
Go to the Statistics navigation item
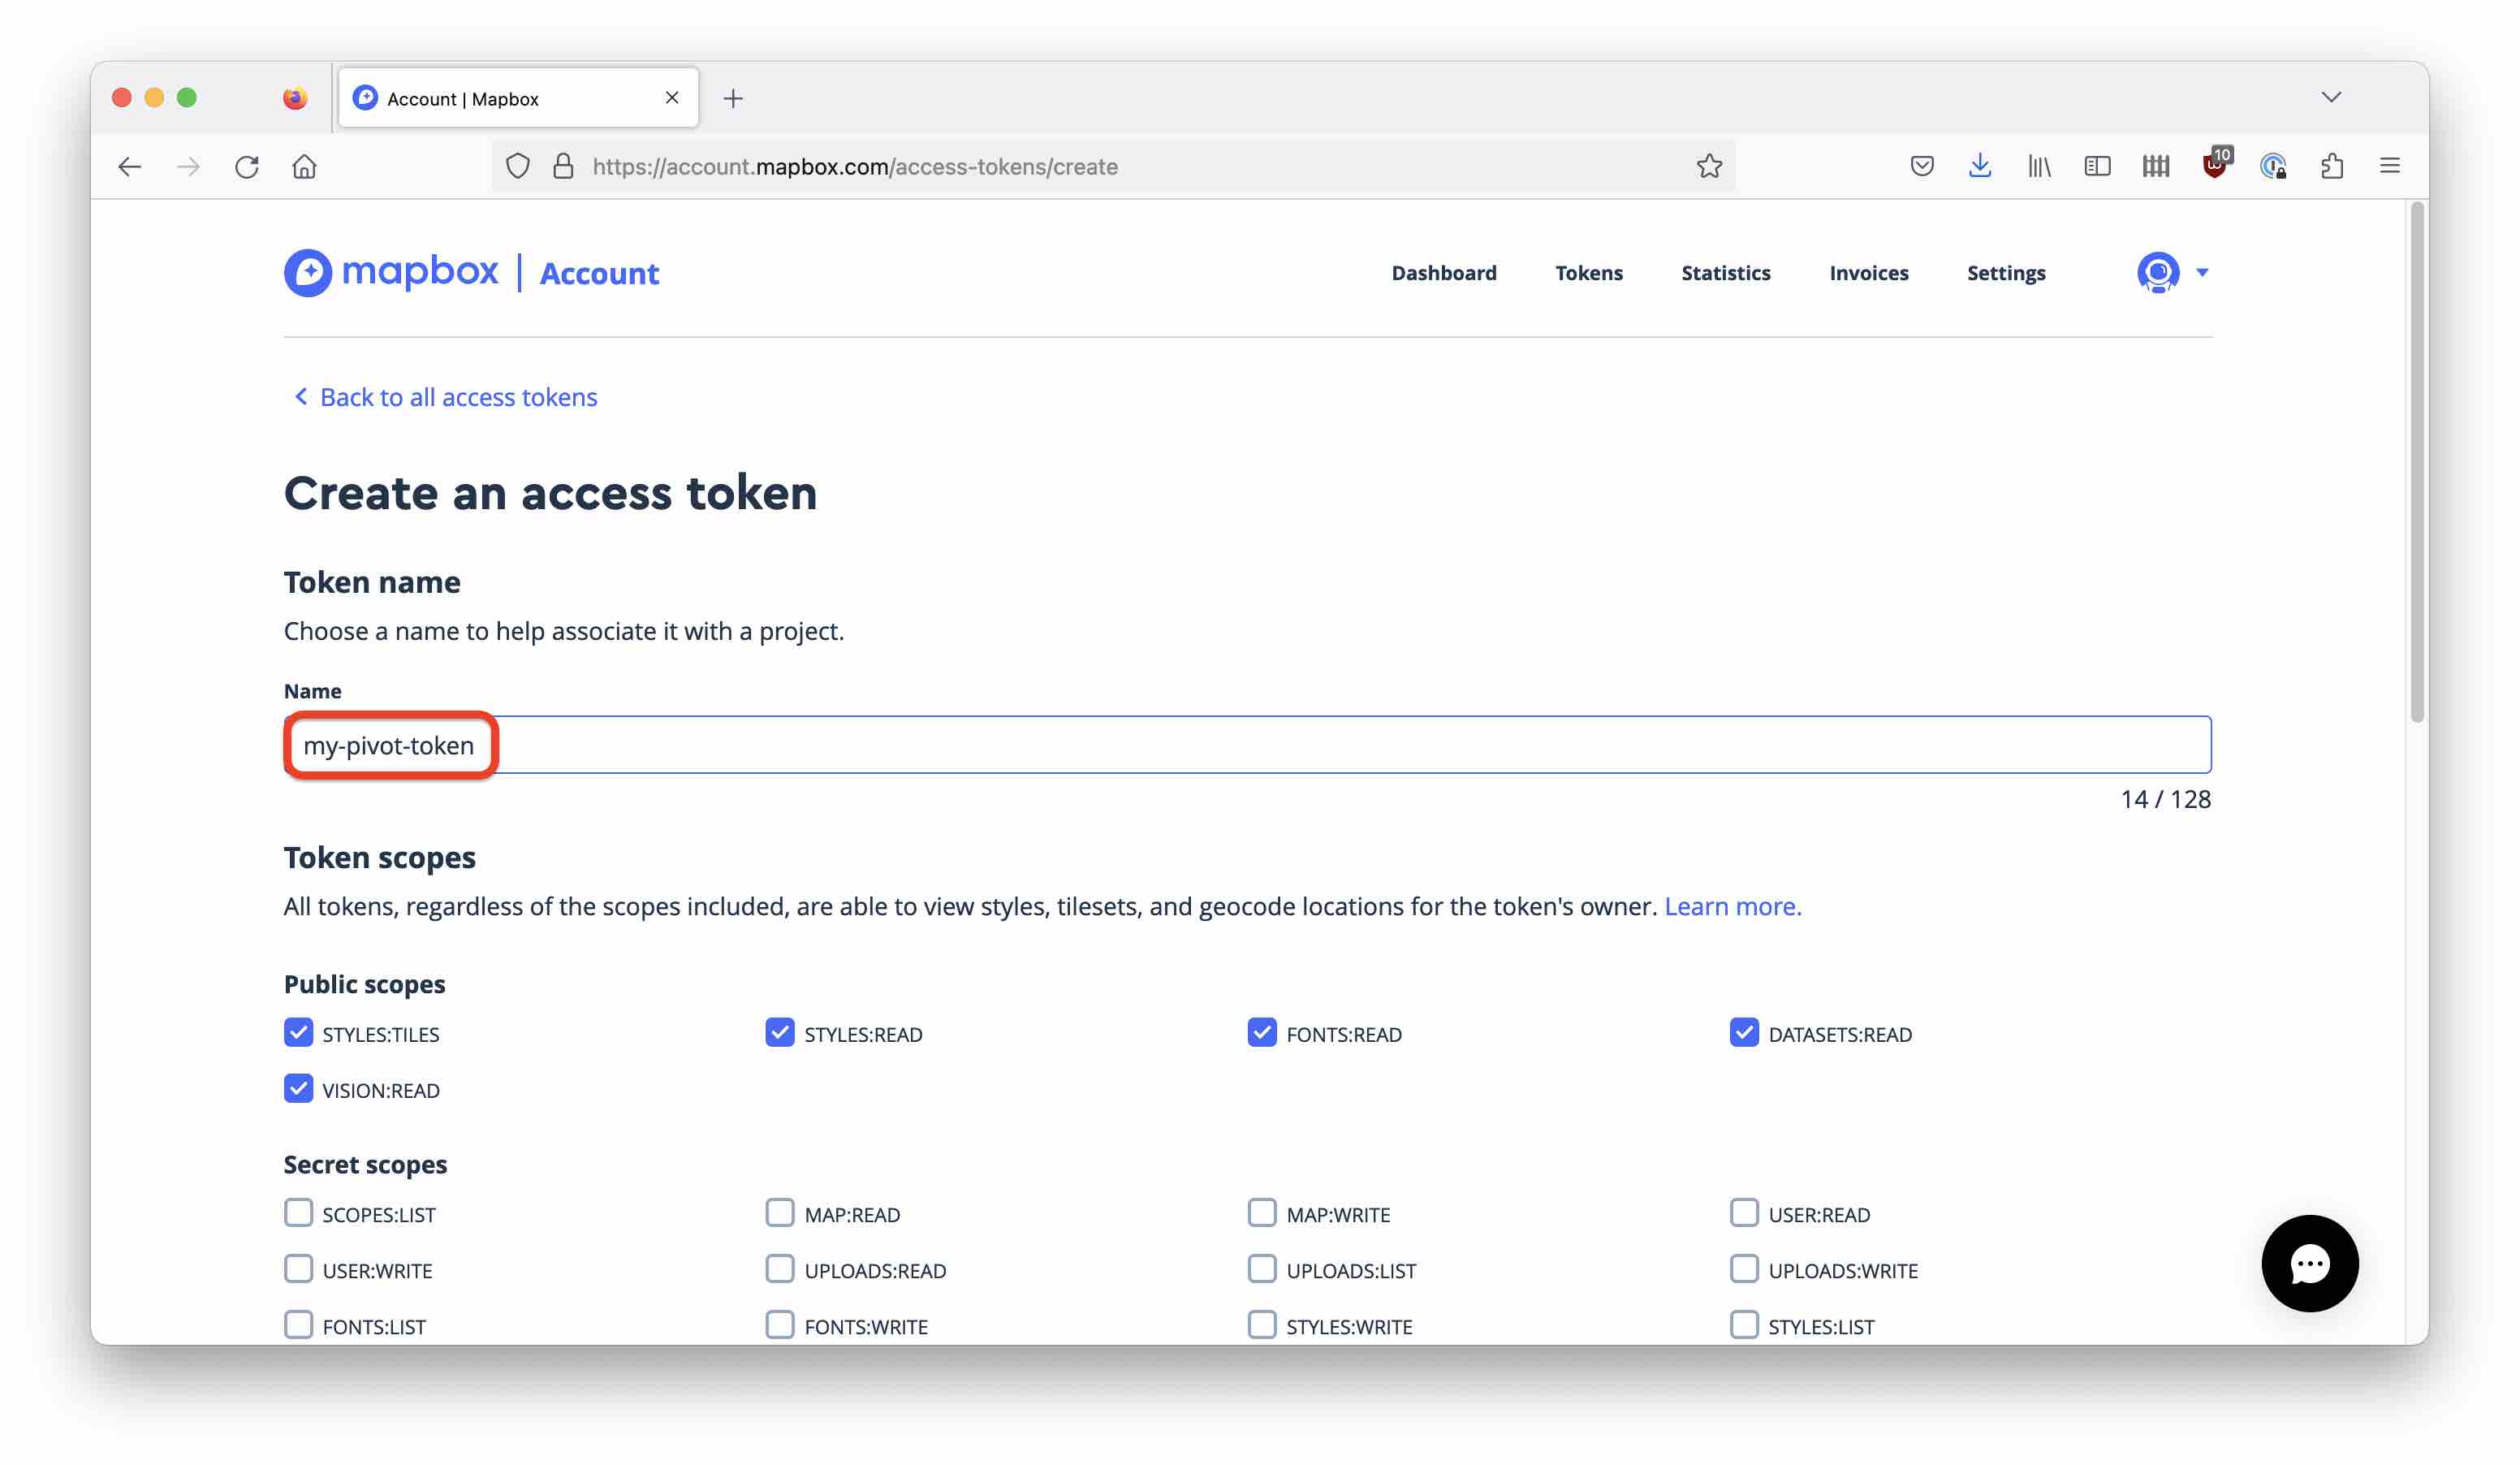(1726, 272)
